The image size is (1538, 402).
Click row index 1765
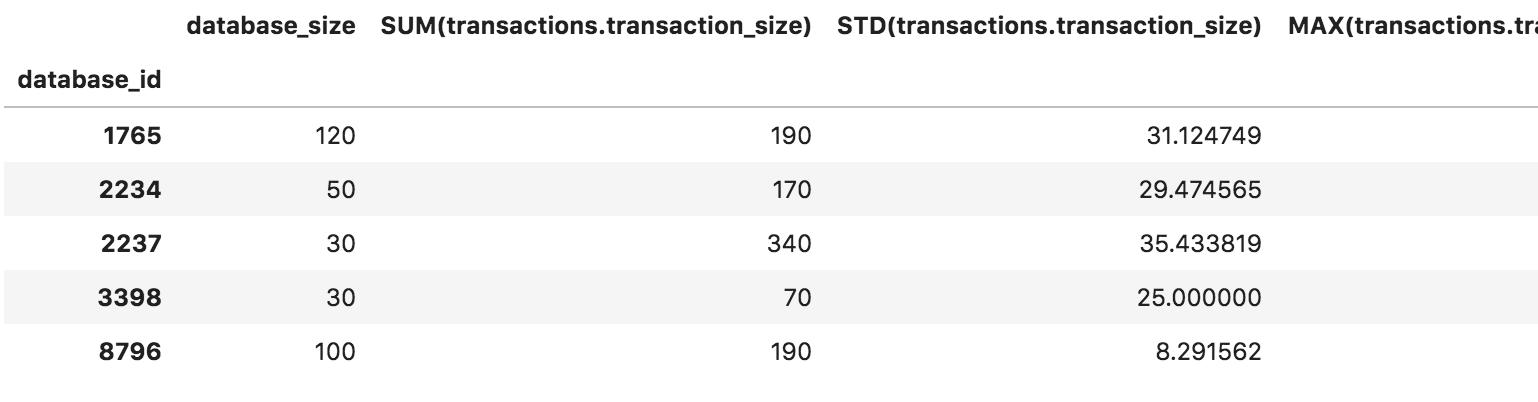(x=132, y=135)
